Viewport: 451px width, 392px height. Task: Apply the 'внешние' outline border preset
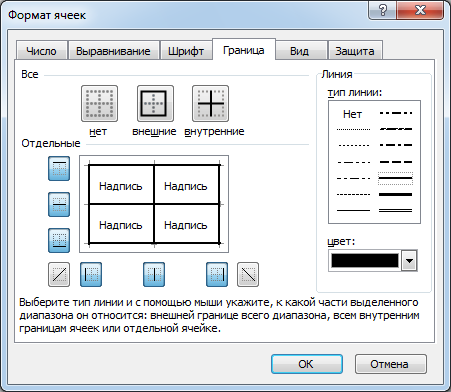[155, 103]
